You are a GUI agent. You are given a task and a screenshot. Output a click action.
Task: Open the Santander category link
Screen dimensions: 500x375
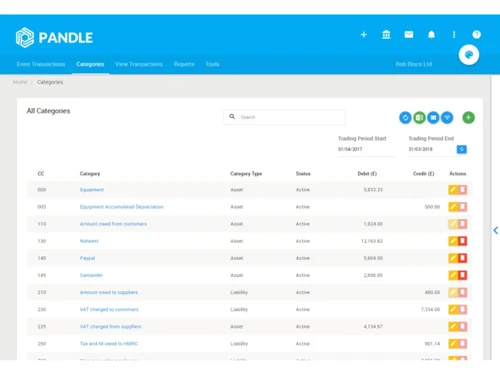(x=91, y=275)
